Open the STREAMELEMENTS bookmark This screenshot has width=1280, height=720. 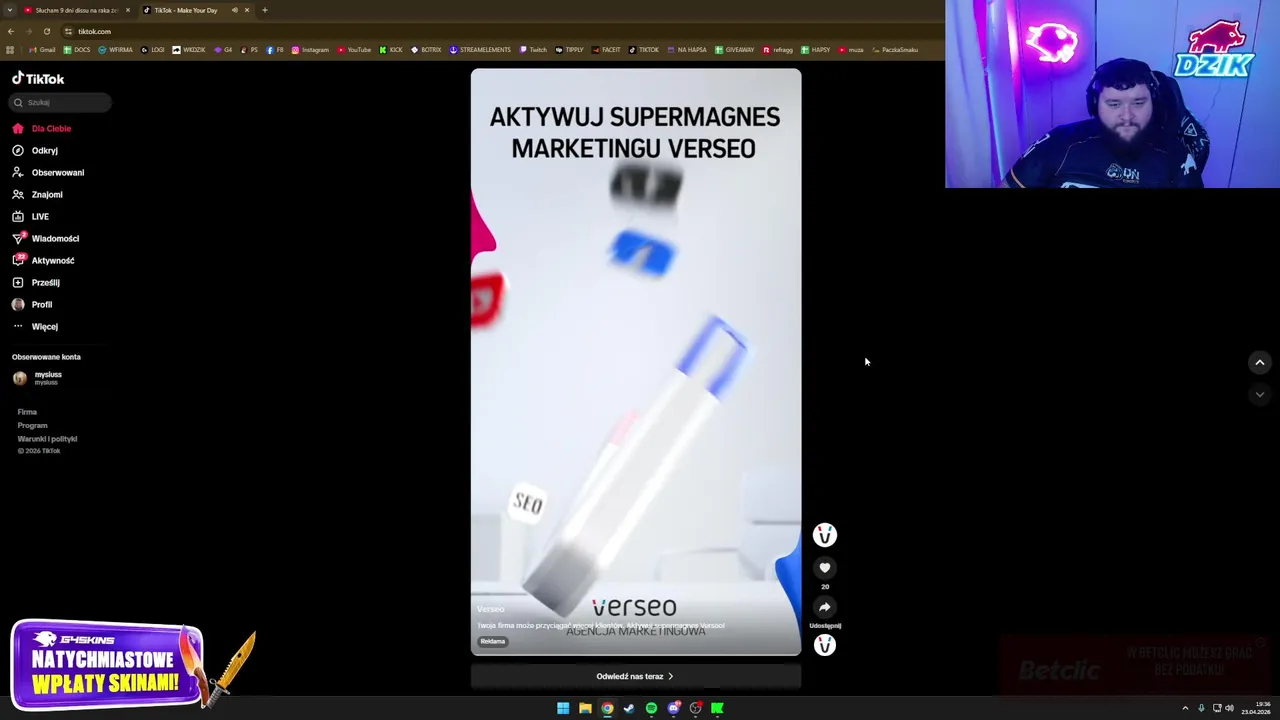pos(480,49)
